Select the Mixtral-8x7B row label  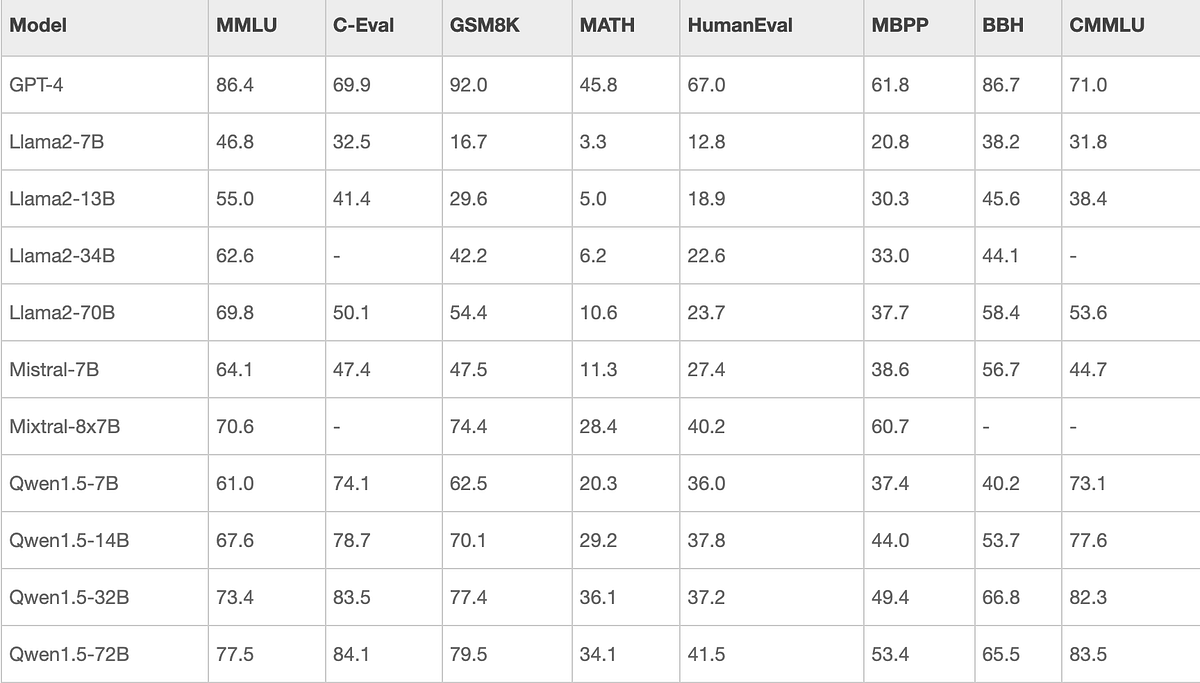tap(65, 427)
